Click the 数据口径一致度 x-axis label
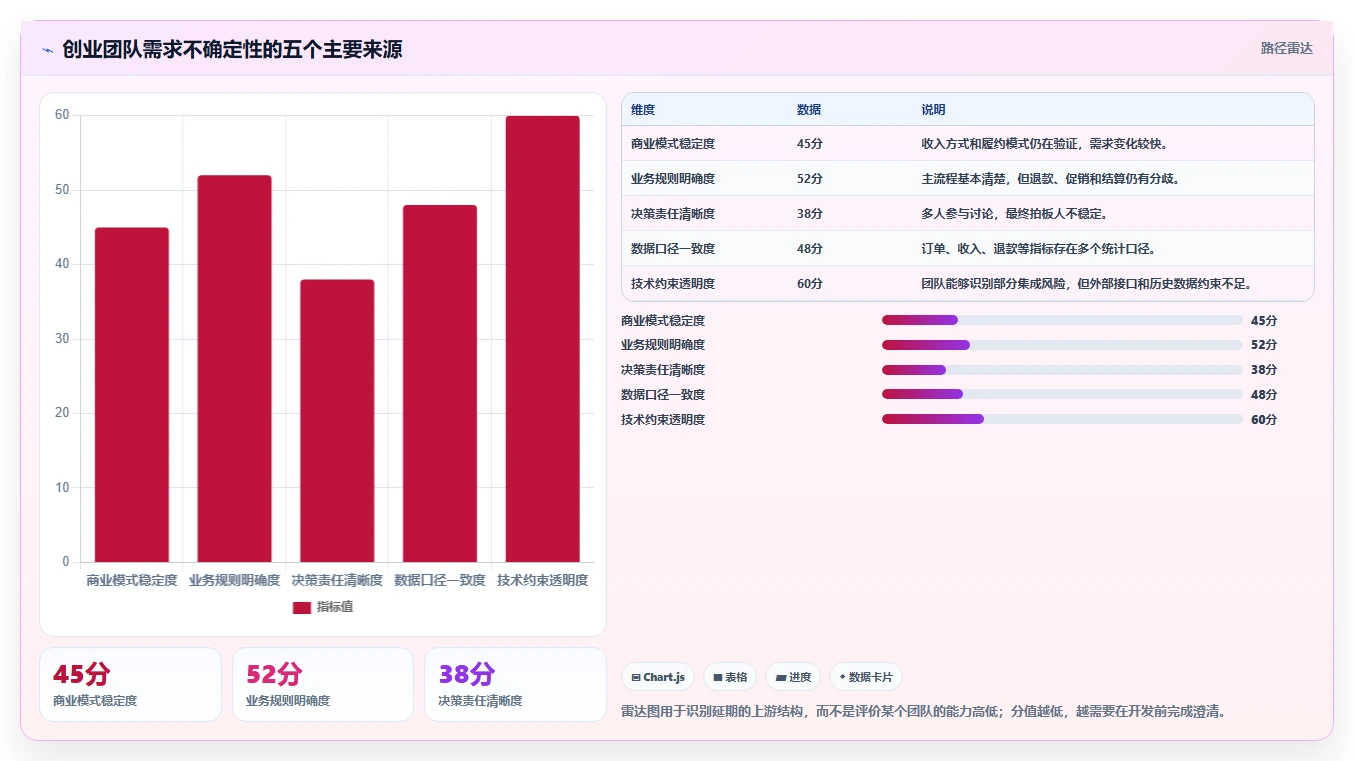This screenshot has height=761, width=1354. click(440, 580)
